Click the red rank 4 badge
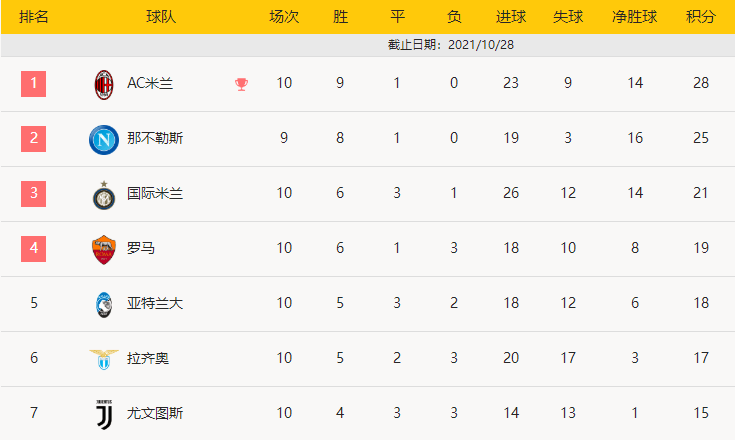The height and width of the screenshot is (440, 735). (34, 249)
